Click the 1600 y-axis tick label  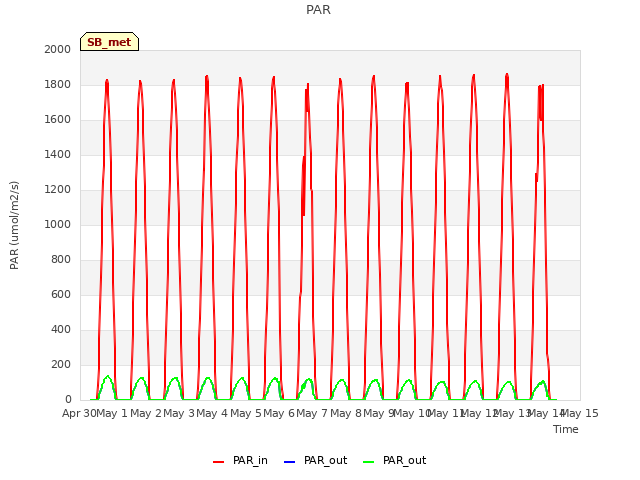[x=58, y=120]
